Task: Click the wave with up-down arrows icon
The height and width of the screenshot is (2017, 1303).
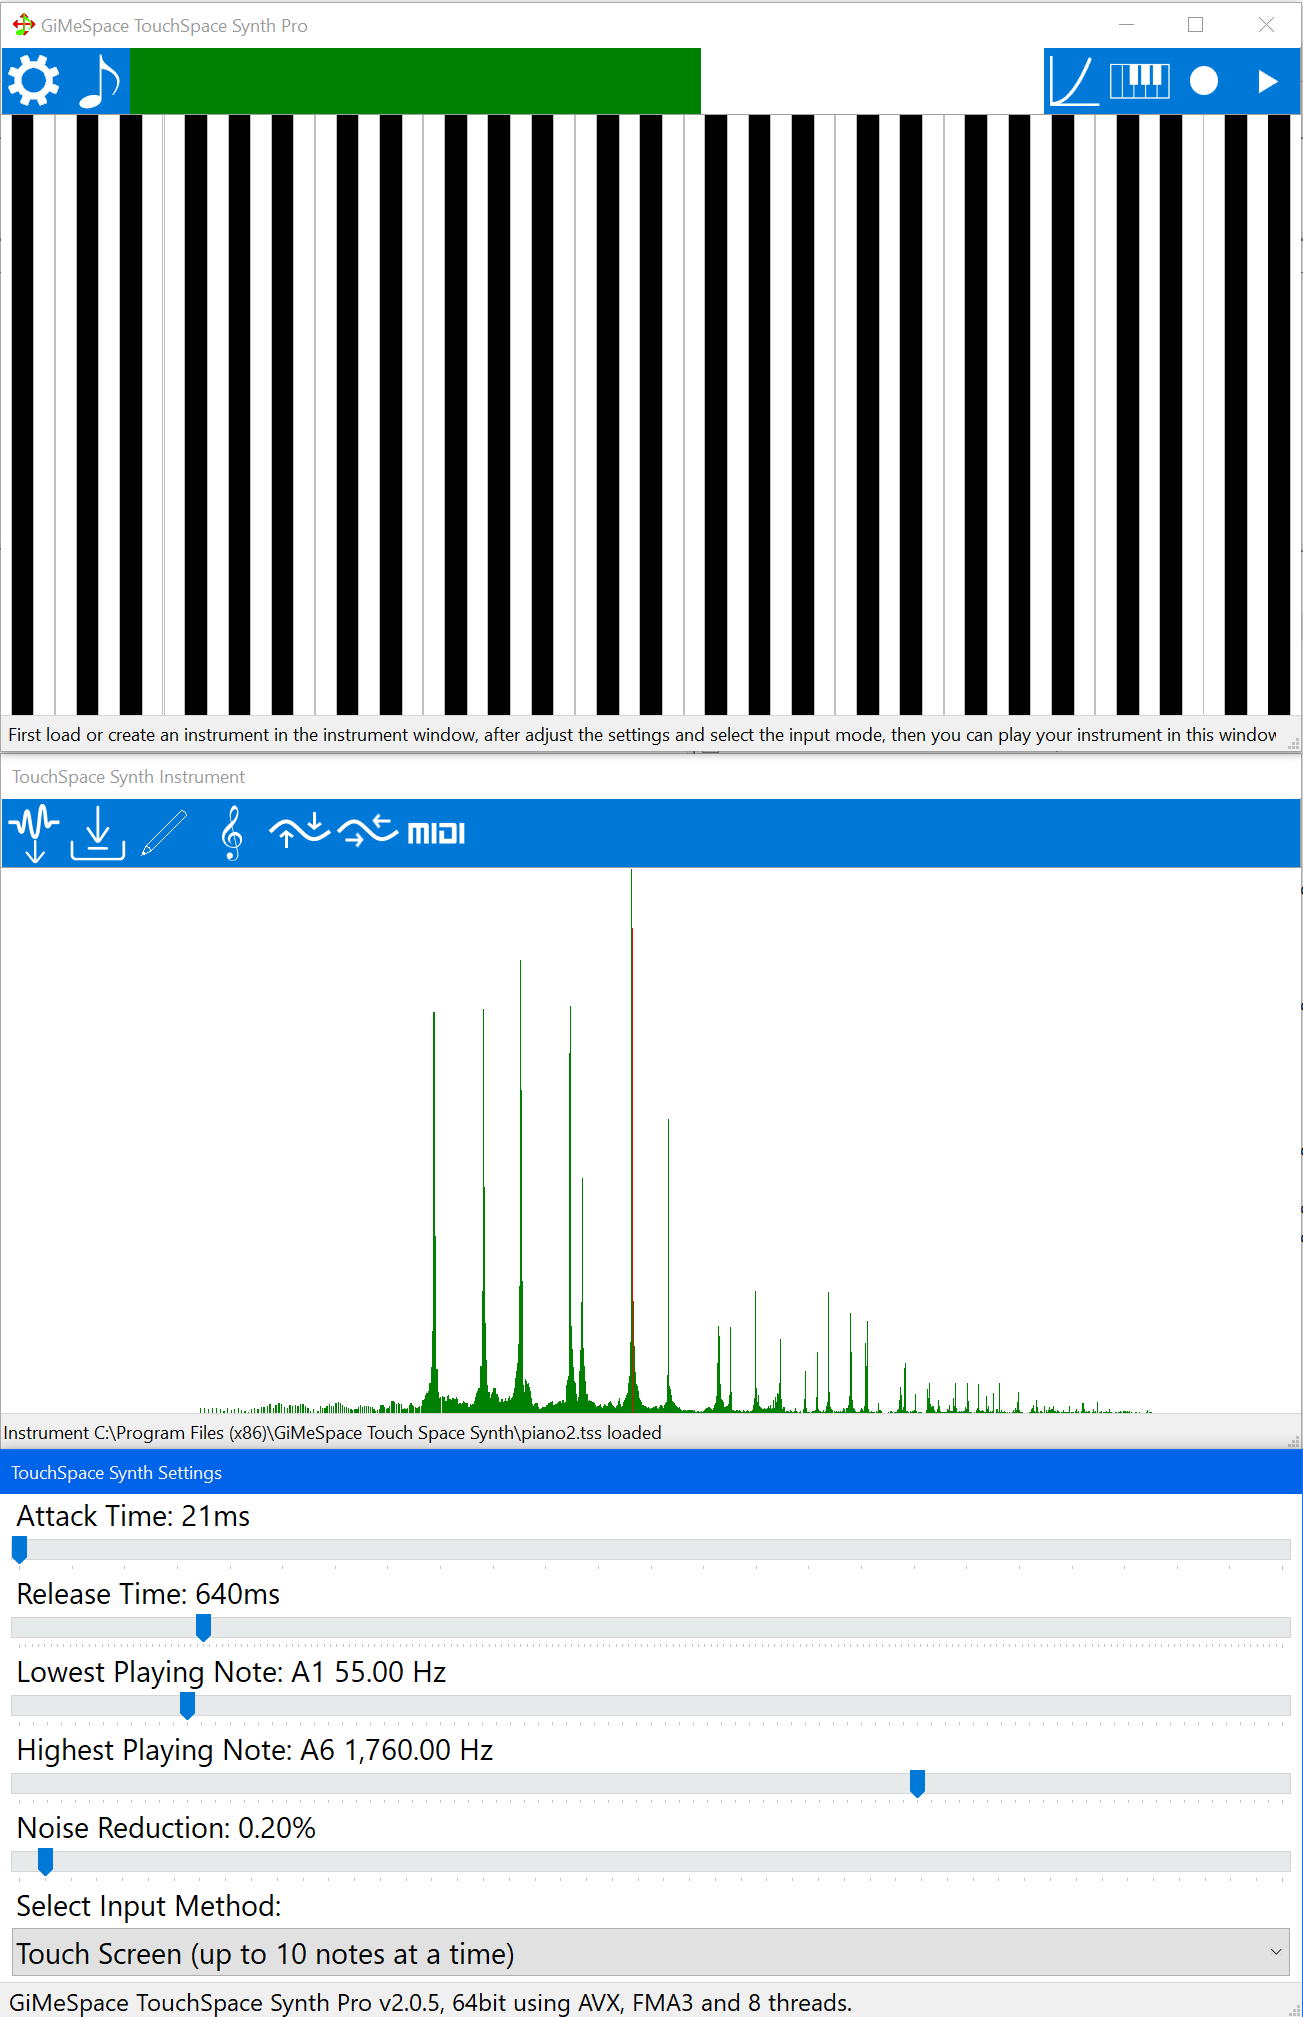Action: tap(299, 830)
